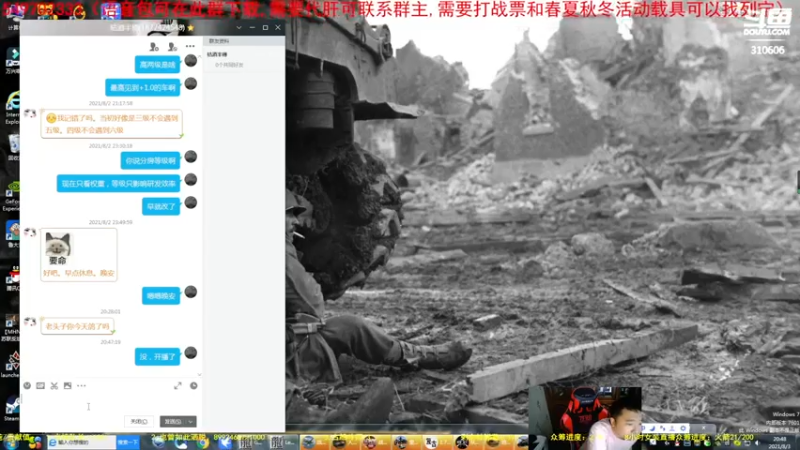Click the friend profile tab header
This screenshot has width=800, height=450.
click(x=219, y=41)
